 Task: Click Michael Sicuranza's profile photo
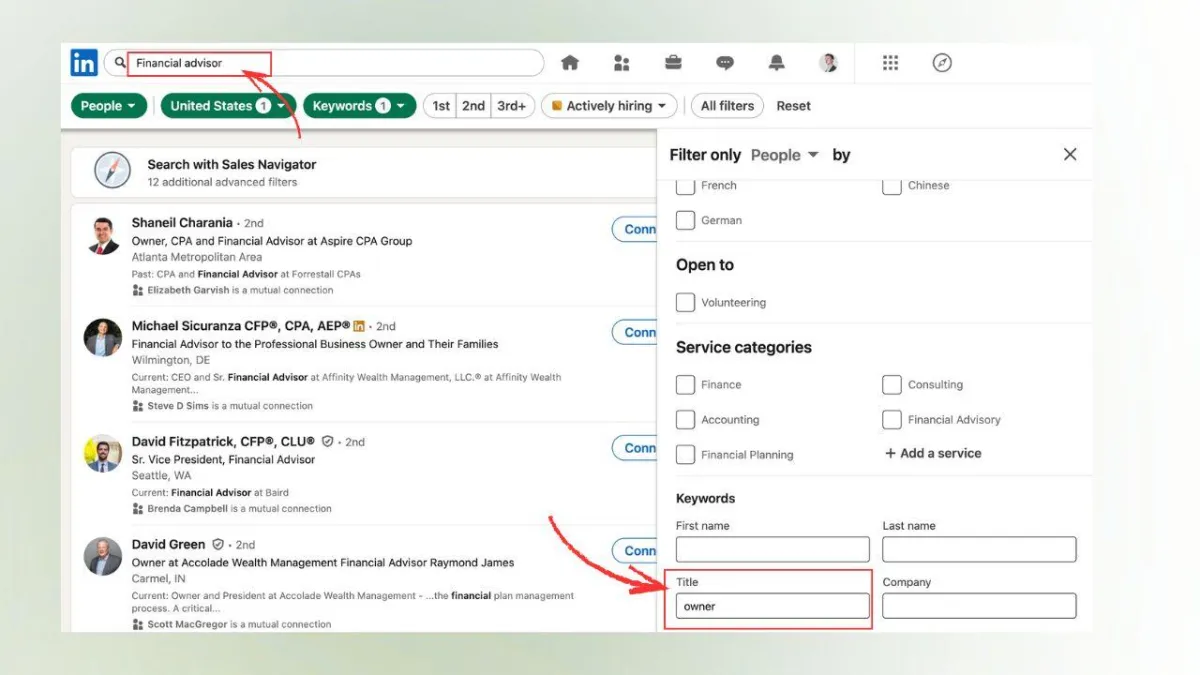click(103, 338)
